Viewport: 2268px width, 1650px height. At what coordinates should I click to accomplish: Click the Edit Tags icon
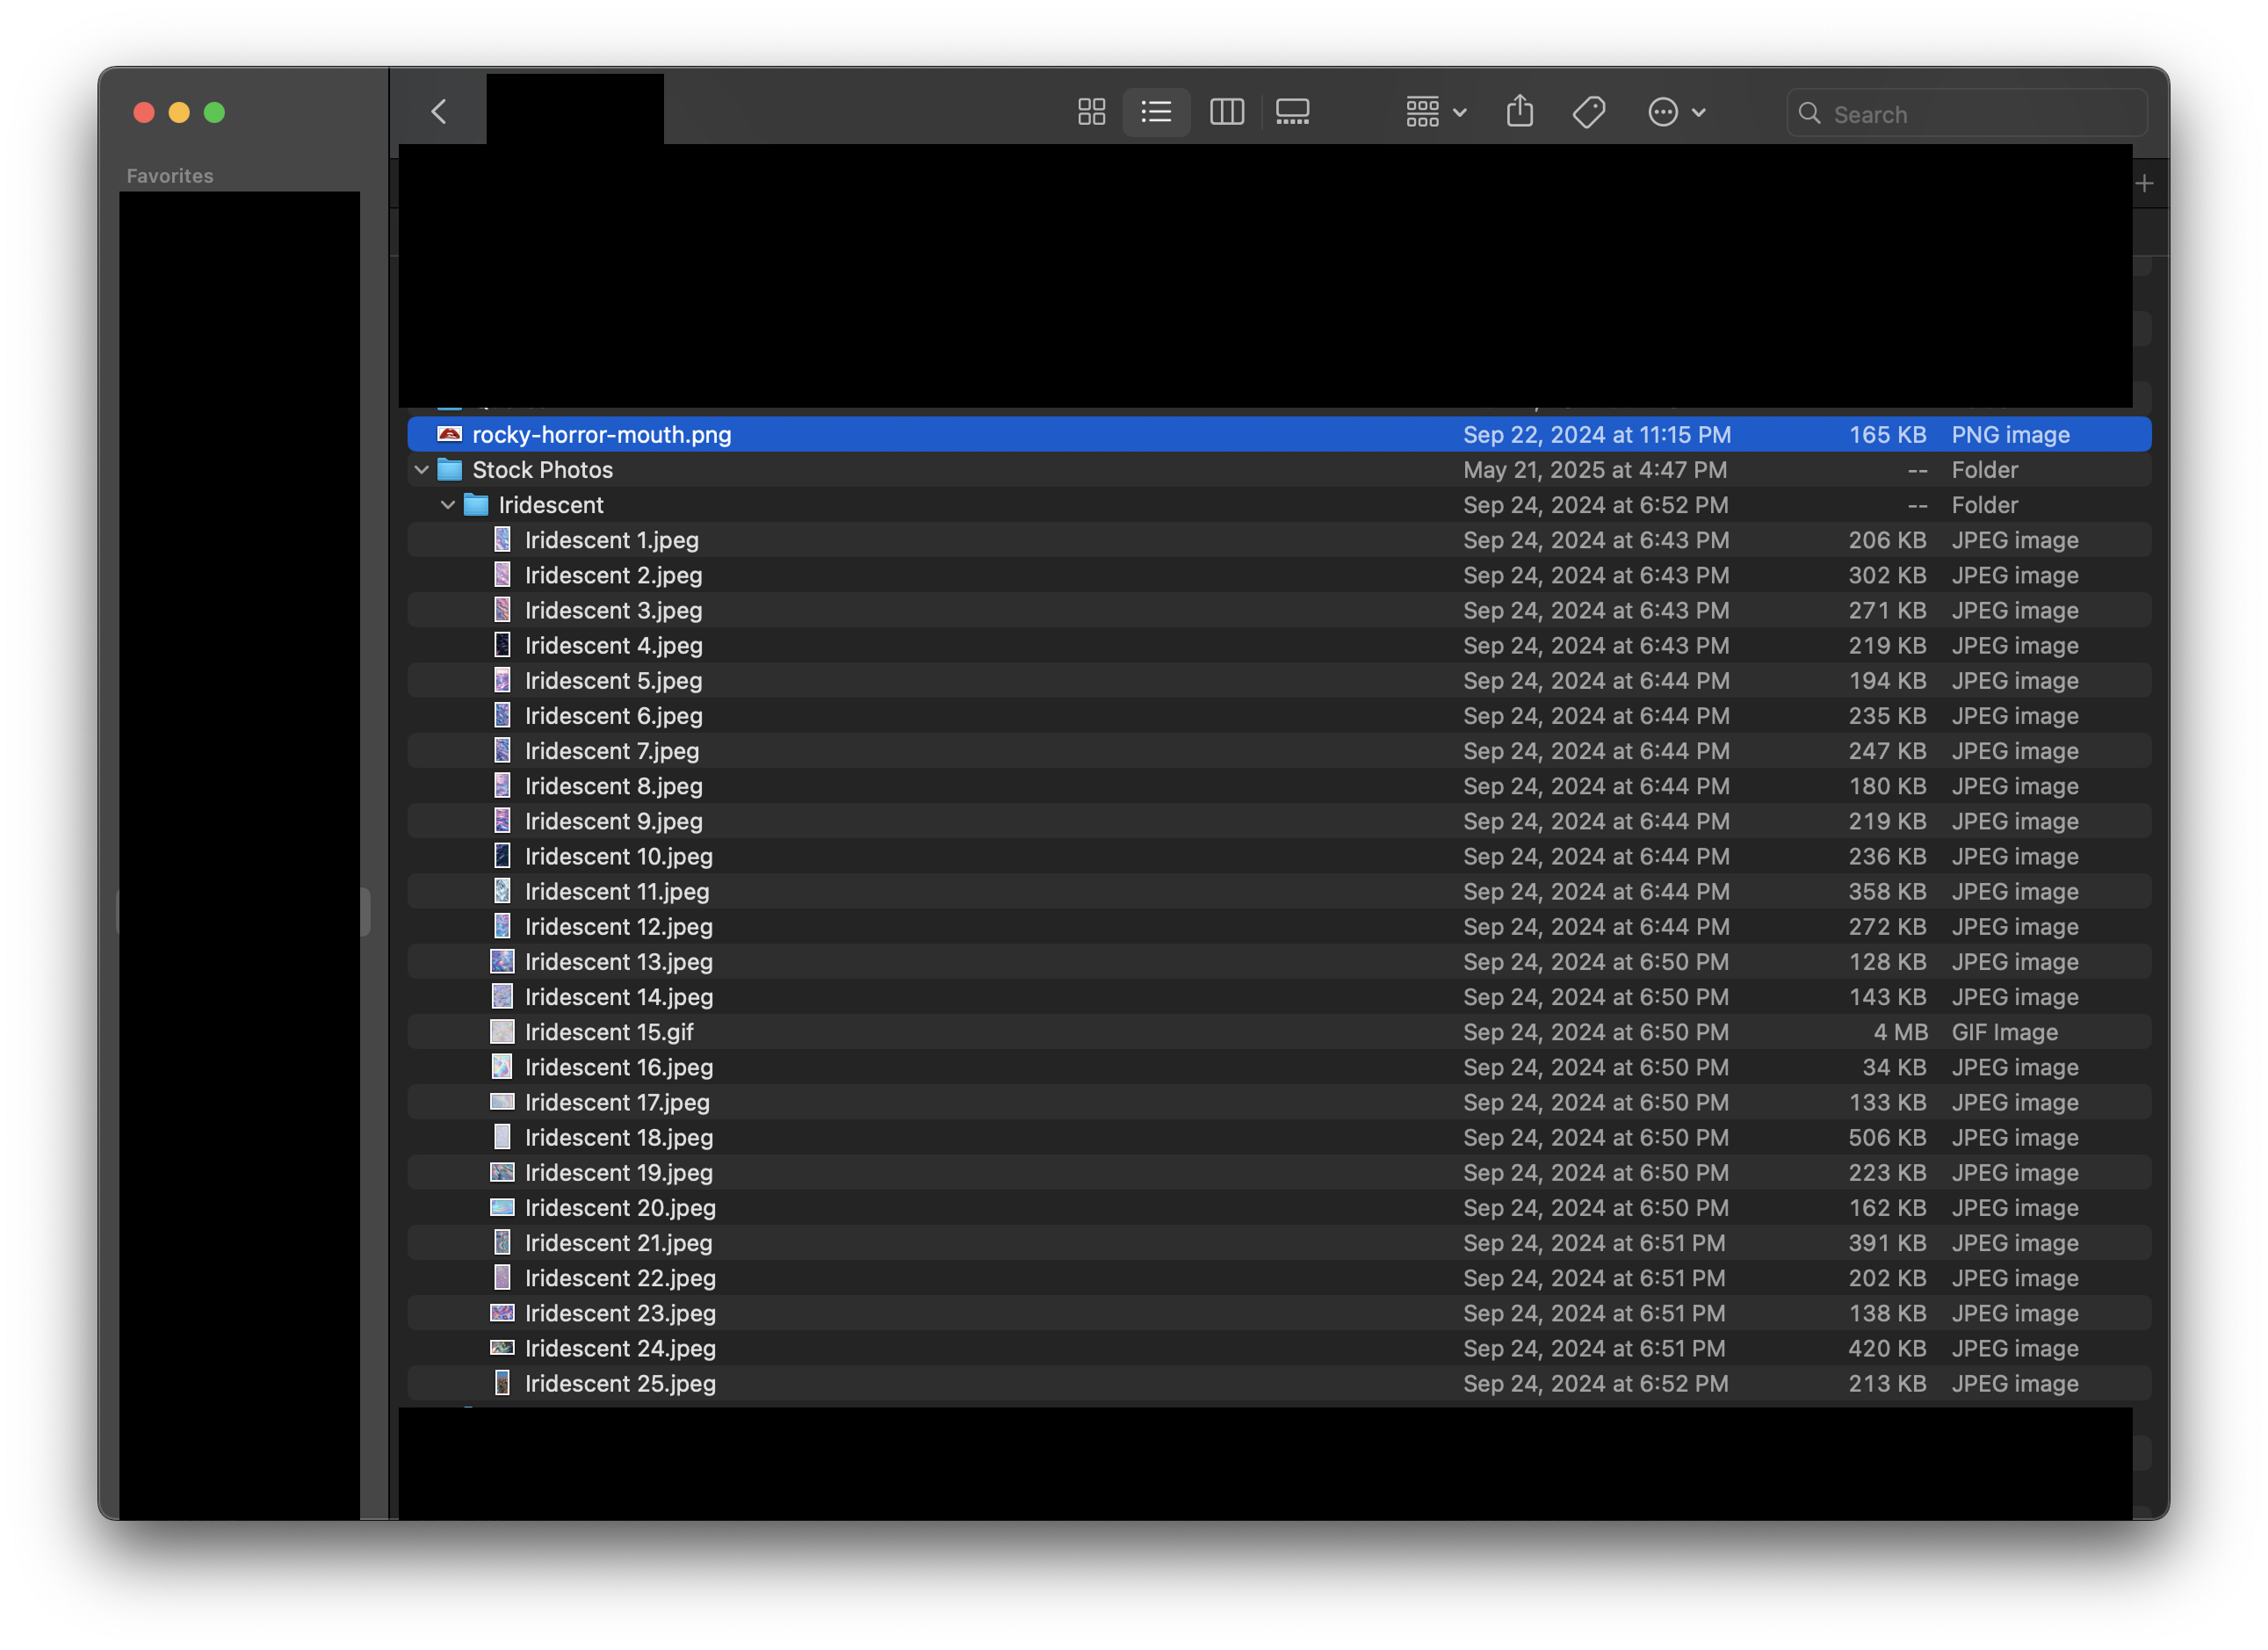point(1588,112)
